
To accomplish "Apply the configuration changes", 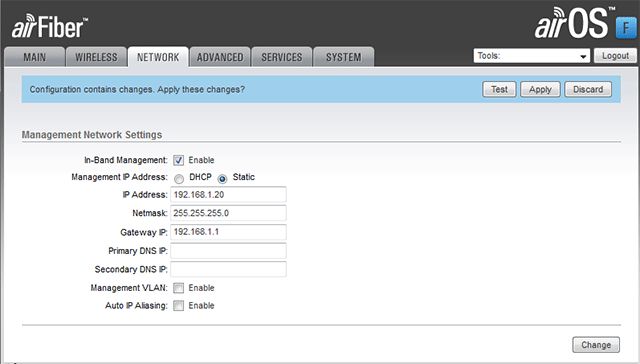I will click(x=540, y=89).
